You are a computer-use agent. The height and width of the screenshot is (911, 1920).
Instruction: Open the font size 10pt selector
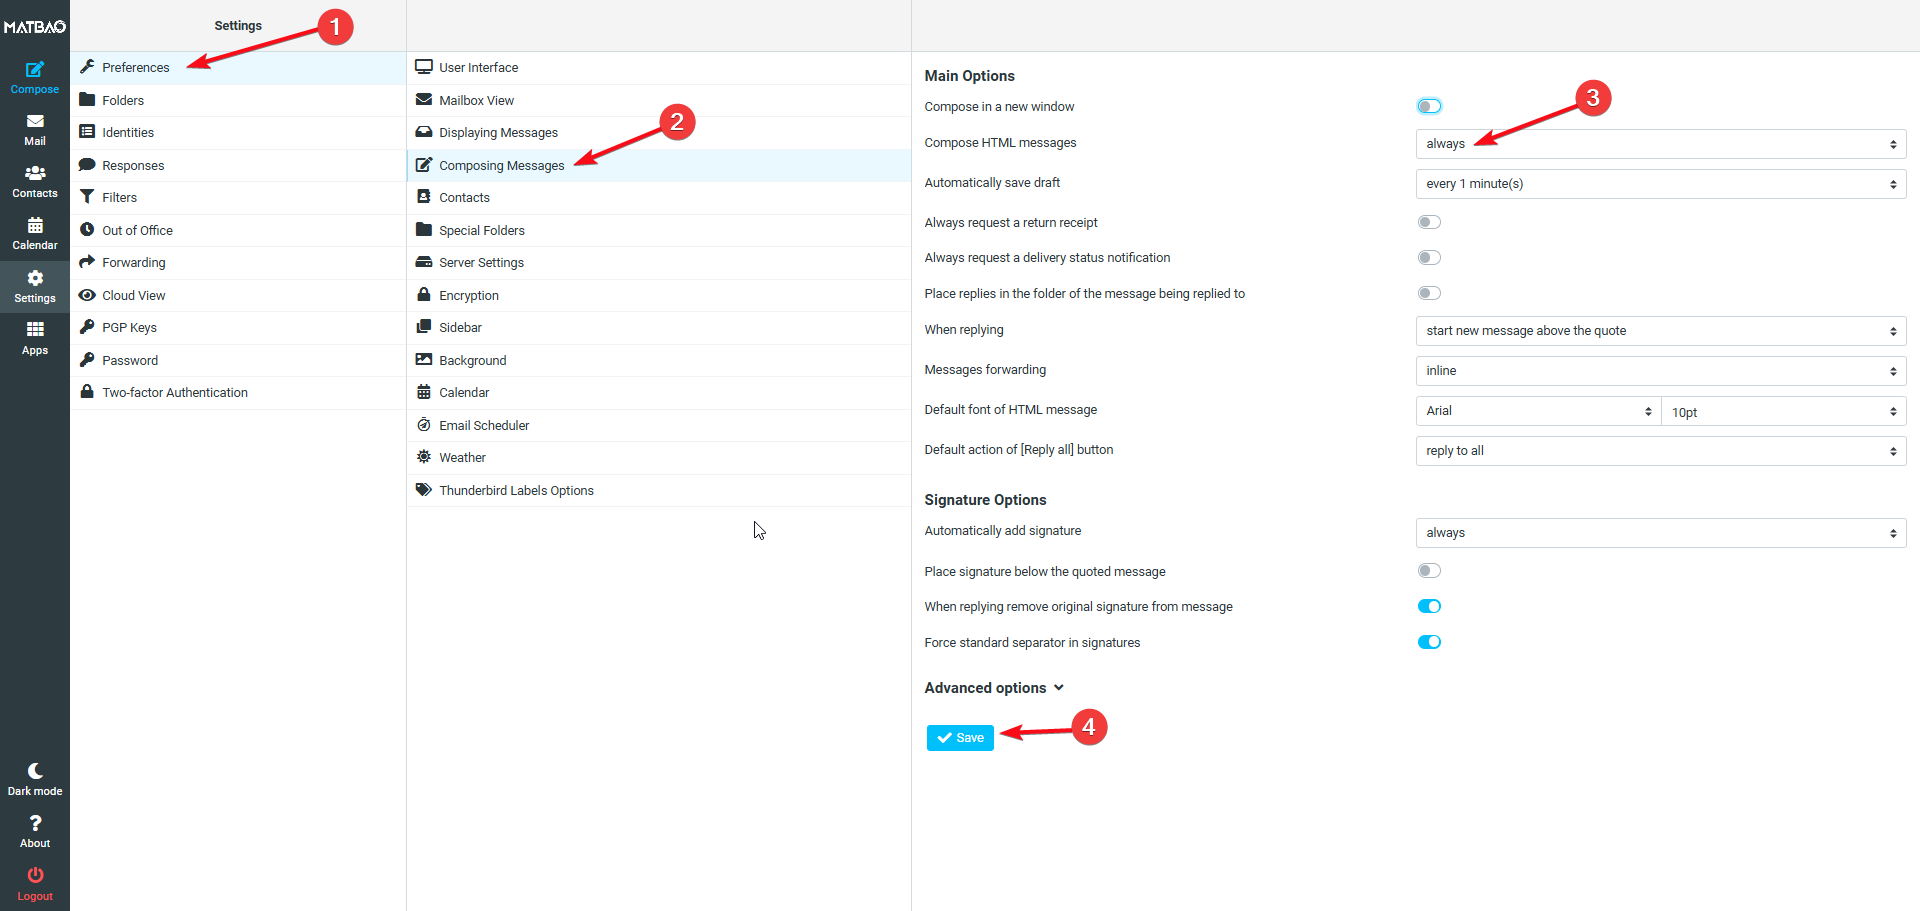[1783, 411]
